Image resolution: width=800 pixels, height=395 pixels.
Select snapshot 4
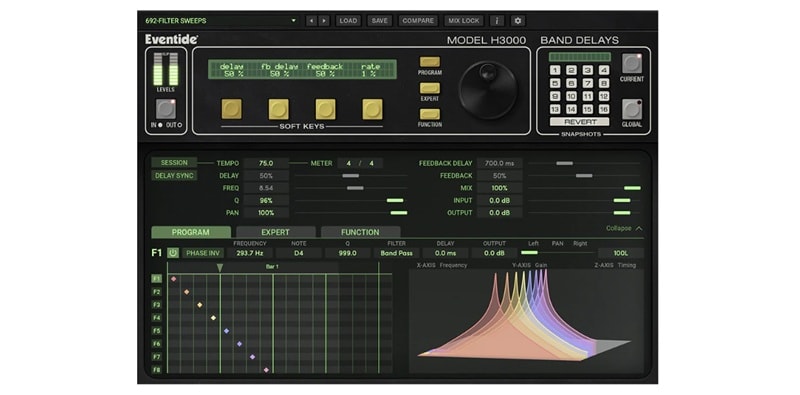click(x=604, y=70)
